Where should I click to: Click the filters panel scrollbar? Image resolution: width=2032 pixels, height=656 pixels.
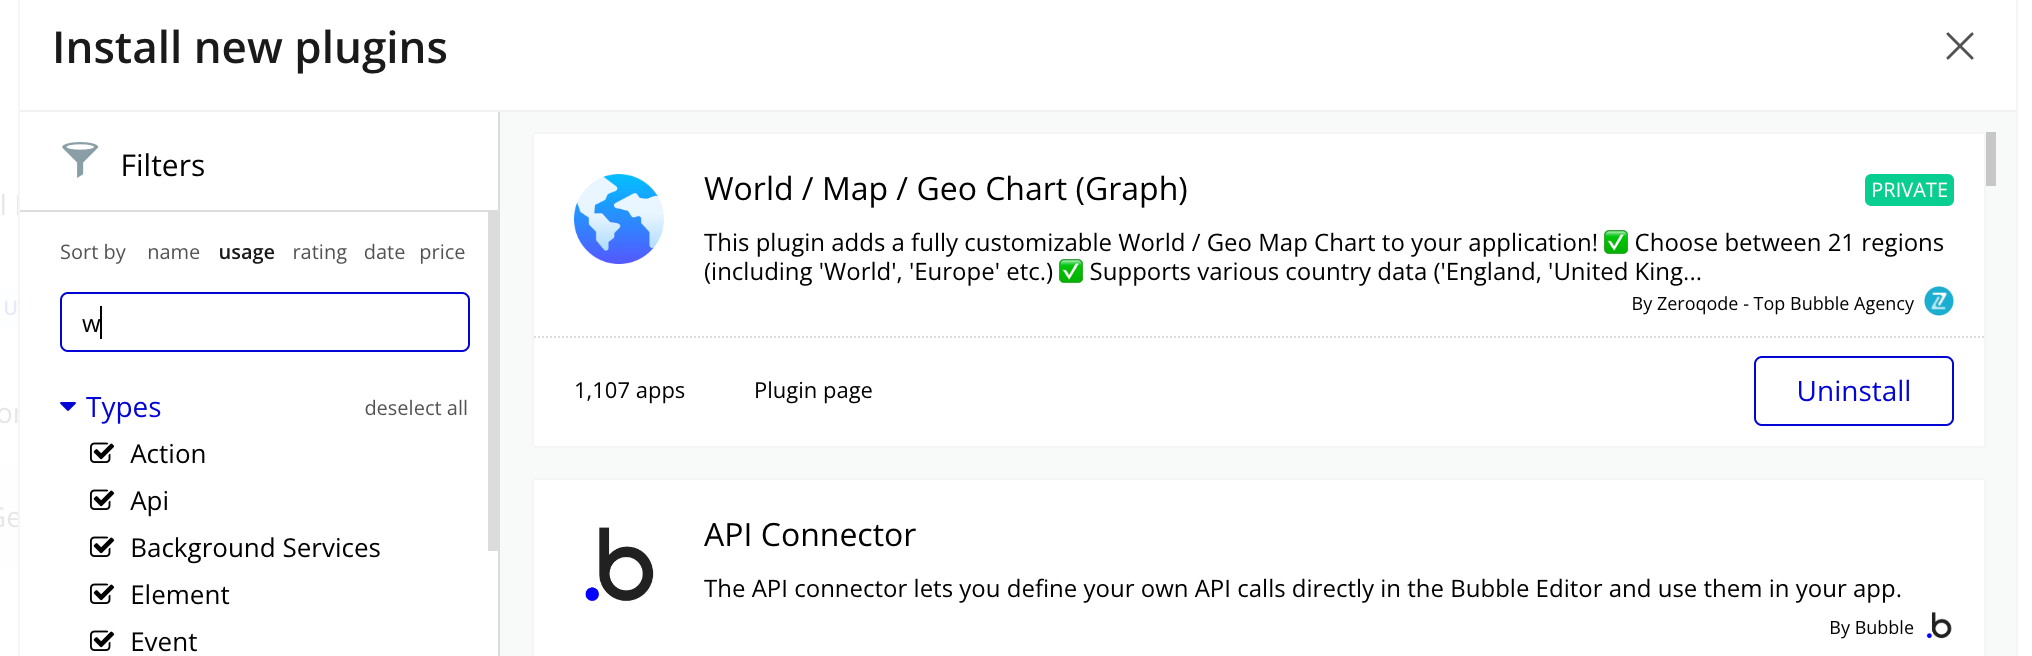[x=493, y=380]
